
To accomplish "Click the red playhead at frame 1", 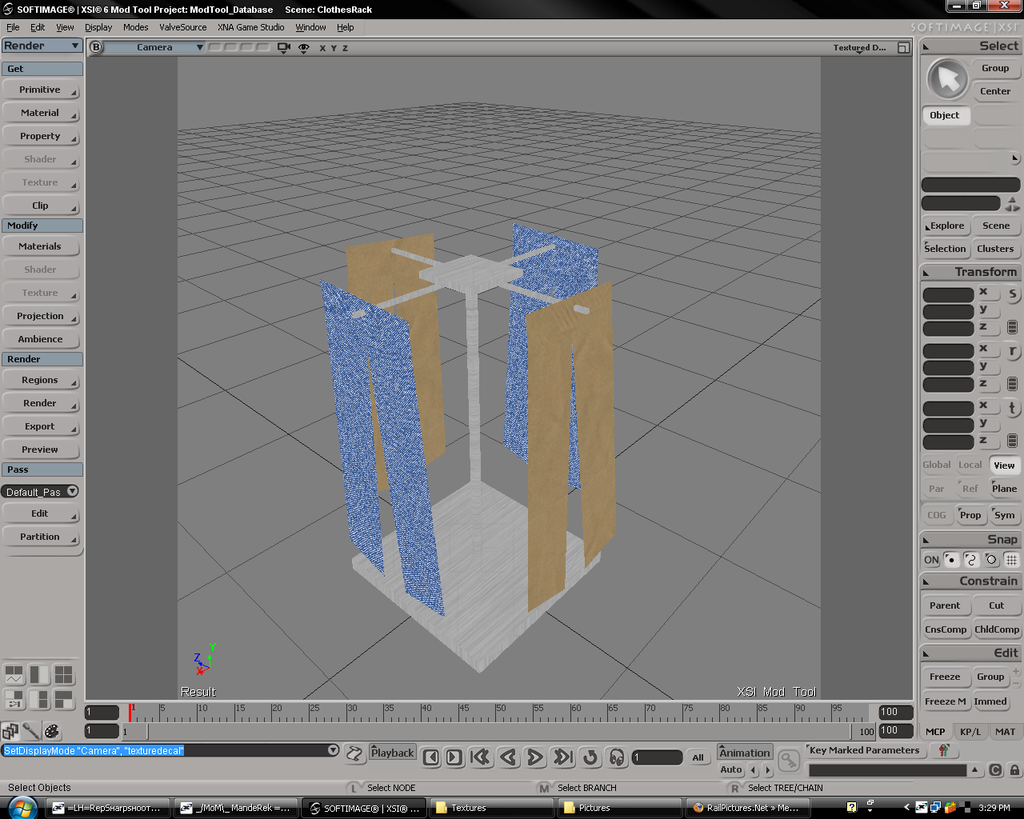I will [x=131, y=711].
